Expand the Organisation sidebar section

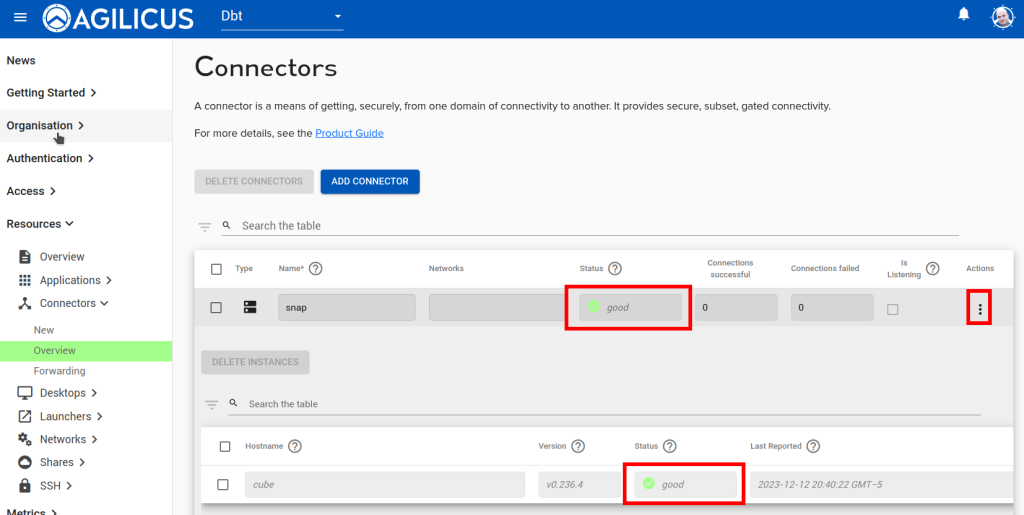[45, 126]
